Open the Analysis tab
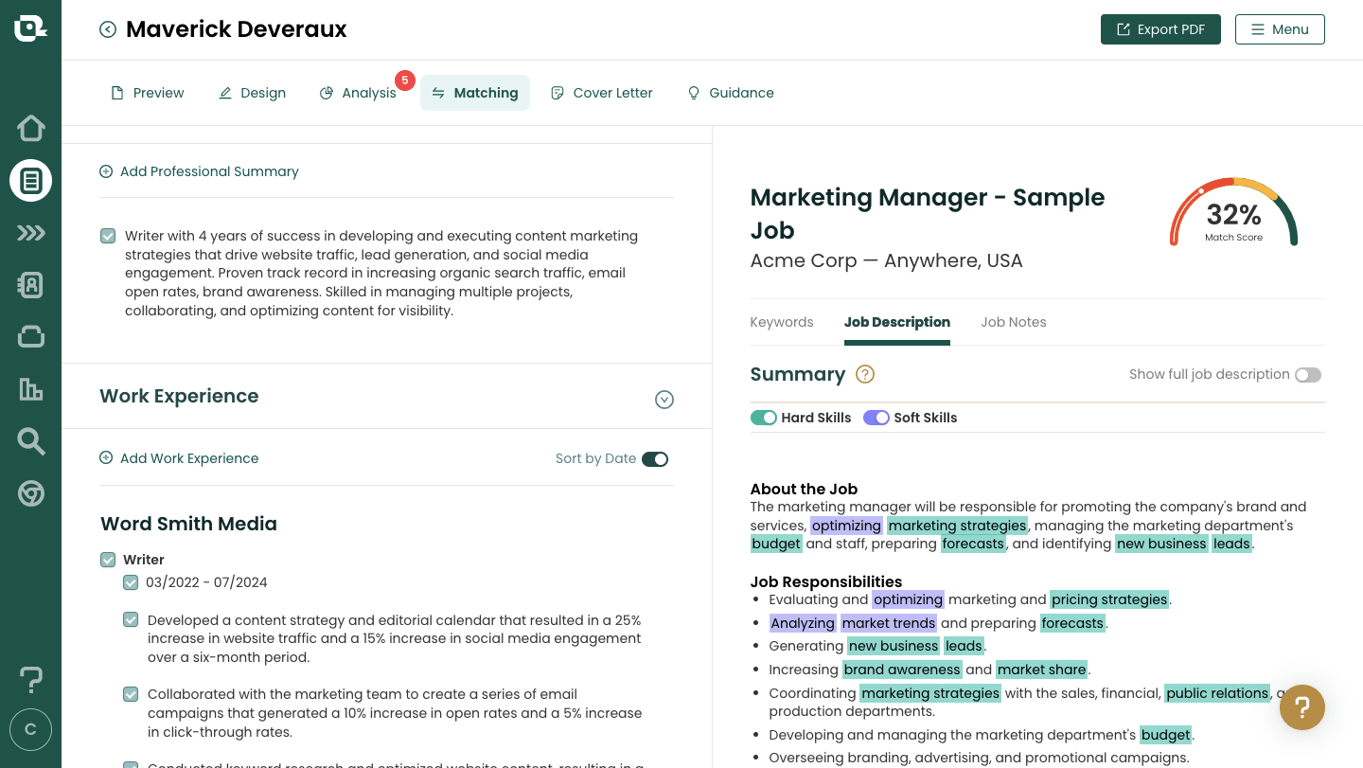This screenshot has width=1363, height=768. pyautogui.click(x=358, y=93)
